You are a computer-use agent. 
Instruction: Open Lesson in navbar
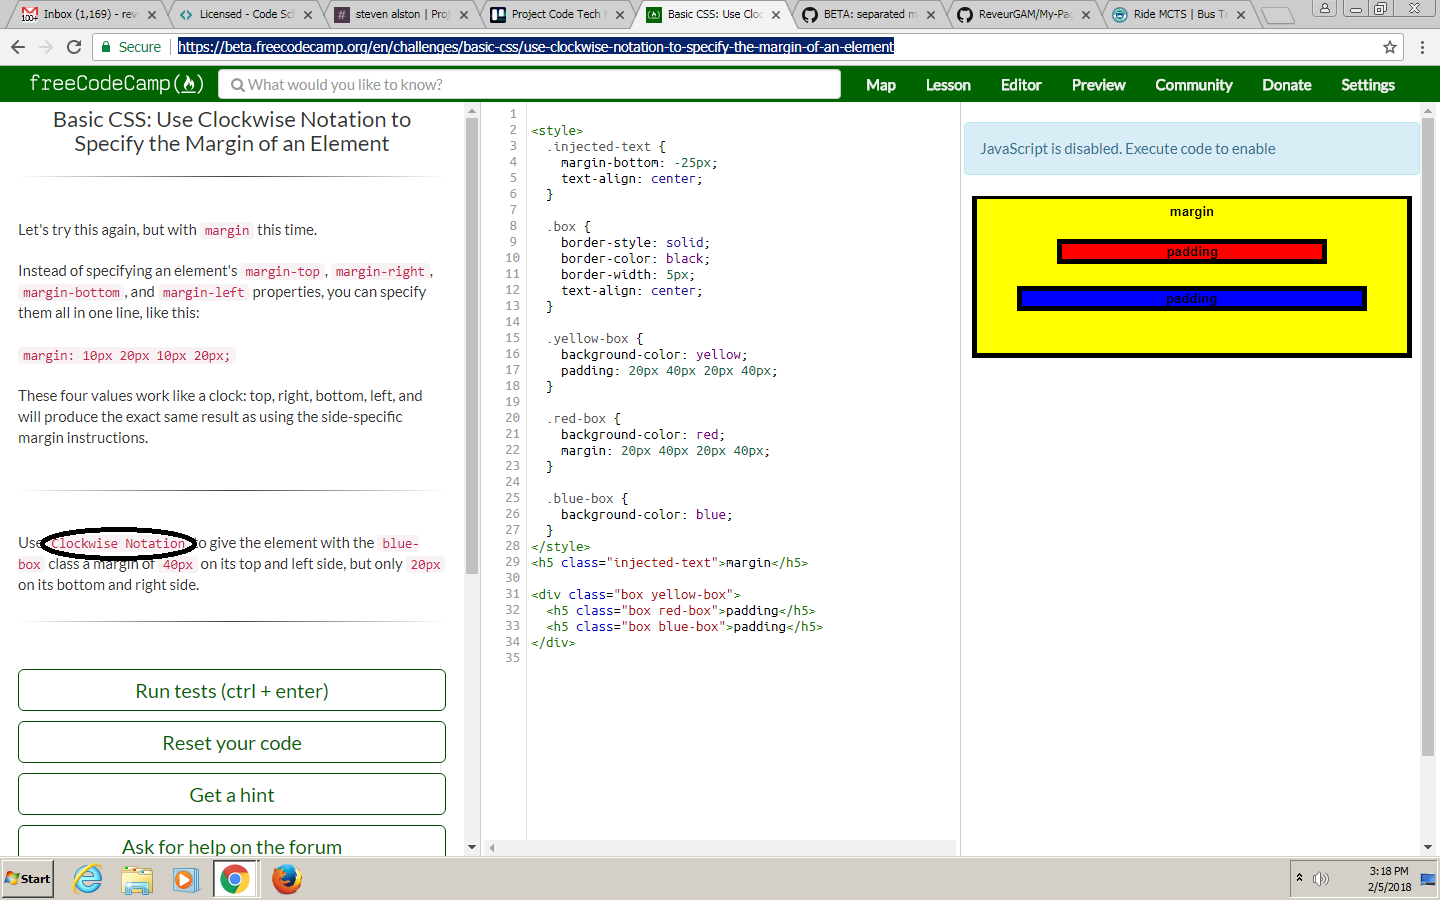pyautogui.click(x=948, y=85)
